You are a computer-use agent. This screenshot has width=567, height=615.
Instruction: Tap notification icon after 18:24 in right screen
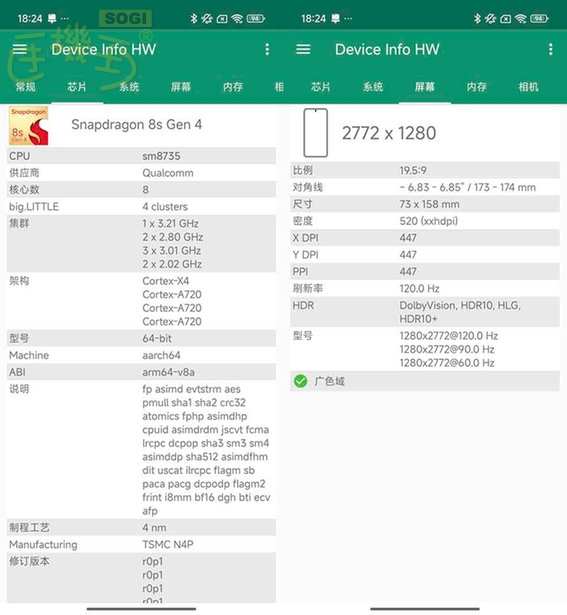pyautogui.click(x=335, y=18)
